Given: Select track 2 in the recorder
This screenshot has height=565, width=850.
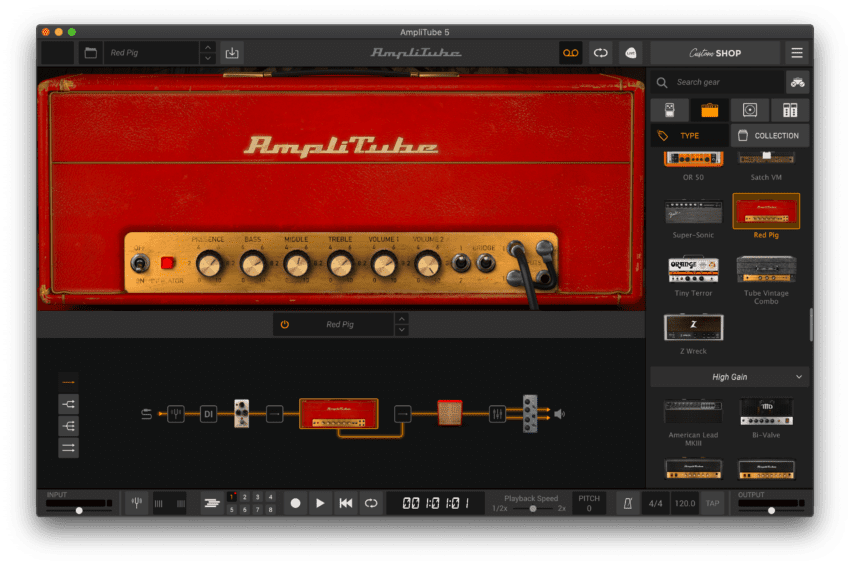Looking at the screenshot, I should (244, 497).
